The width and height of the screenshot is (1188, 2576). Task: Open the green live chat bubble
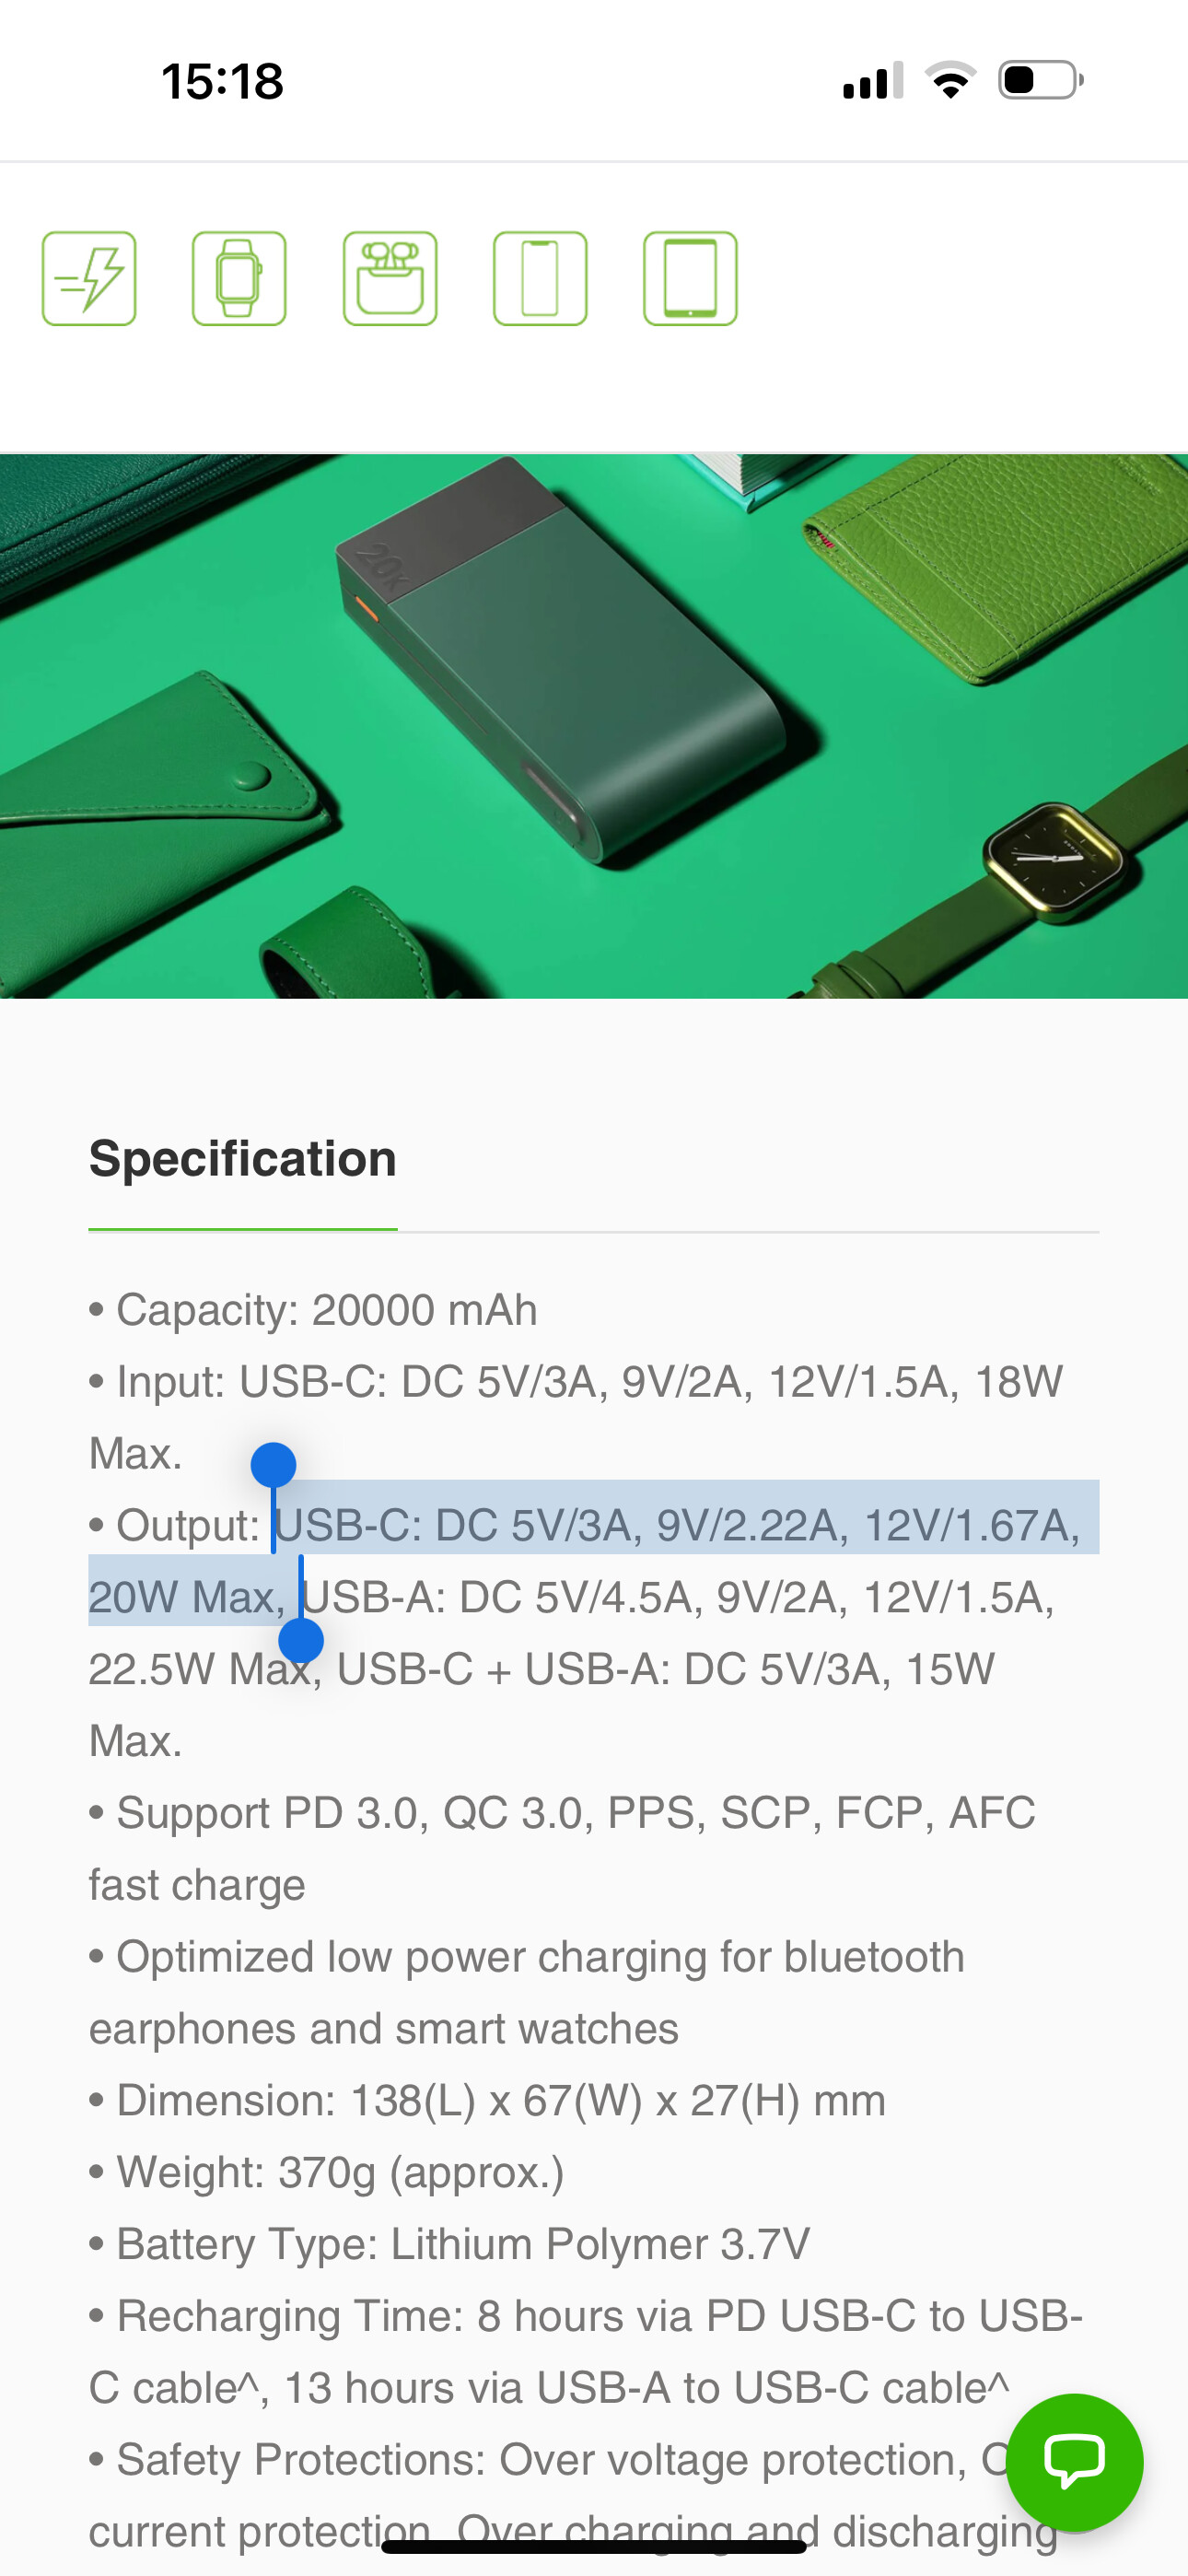1074,2461
